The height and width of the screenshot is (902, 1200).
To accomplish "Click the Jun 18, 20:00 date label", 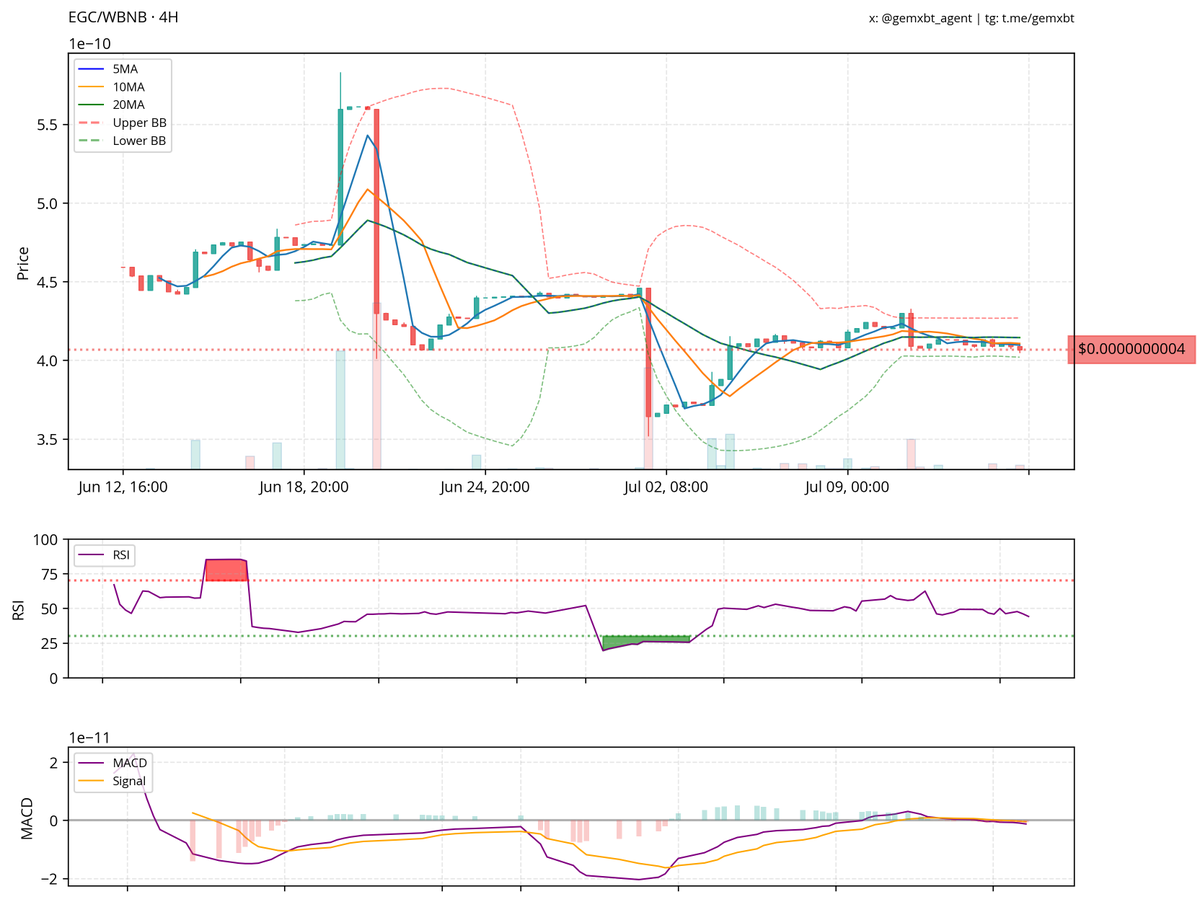I will (303, 487).
